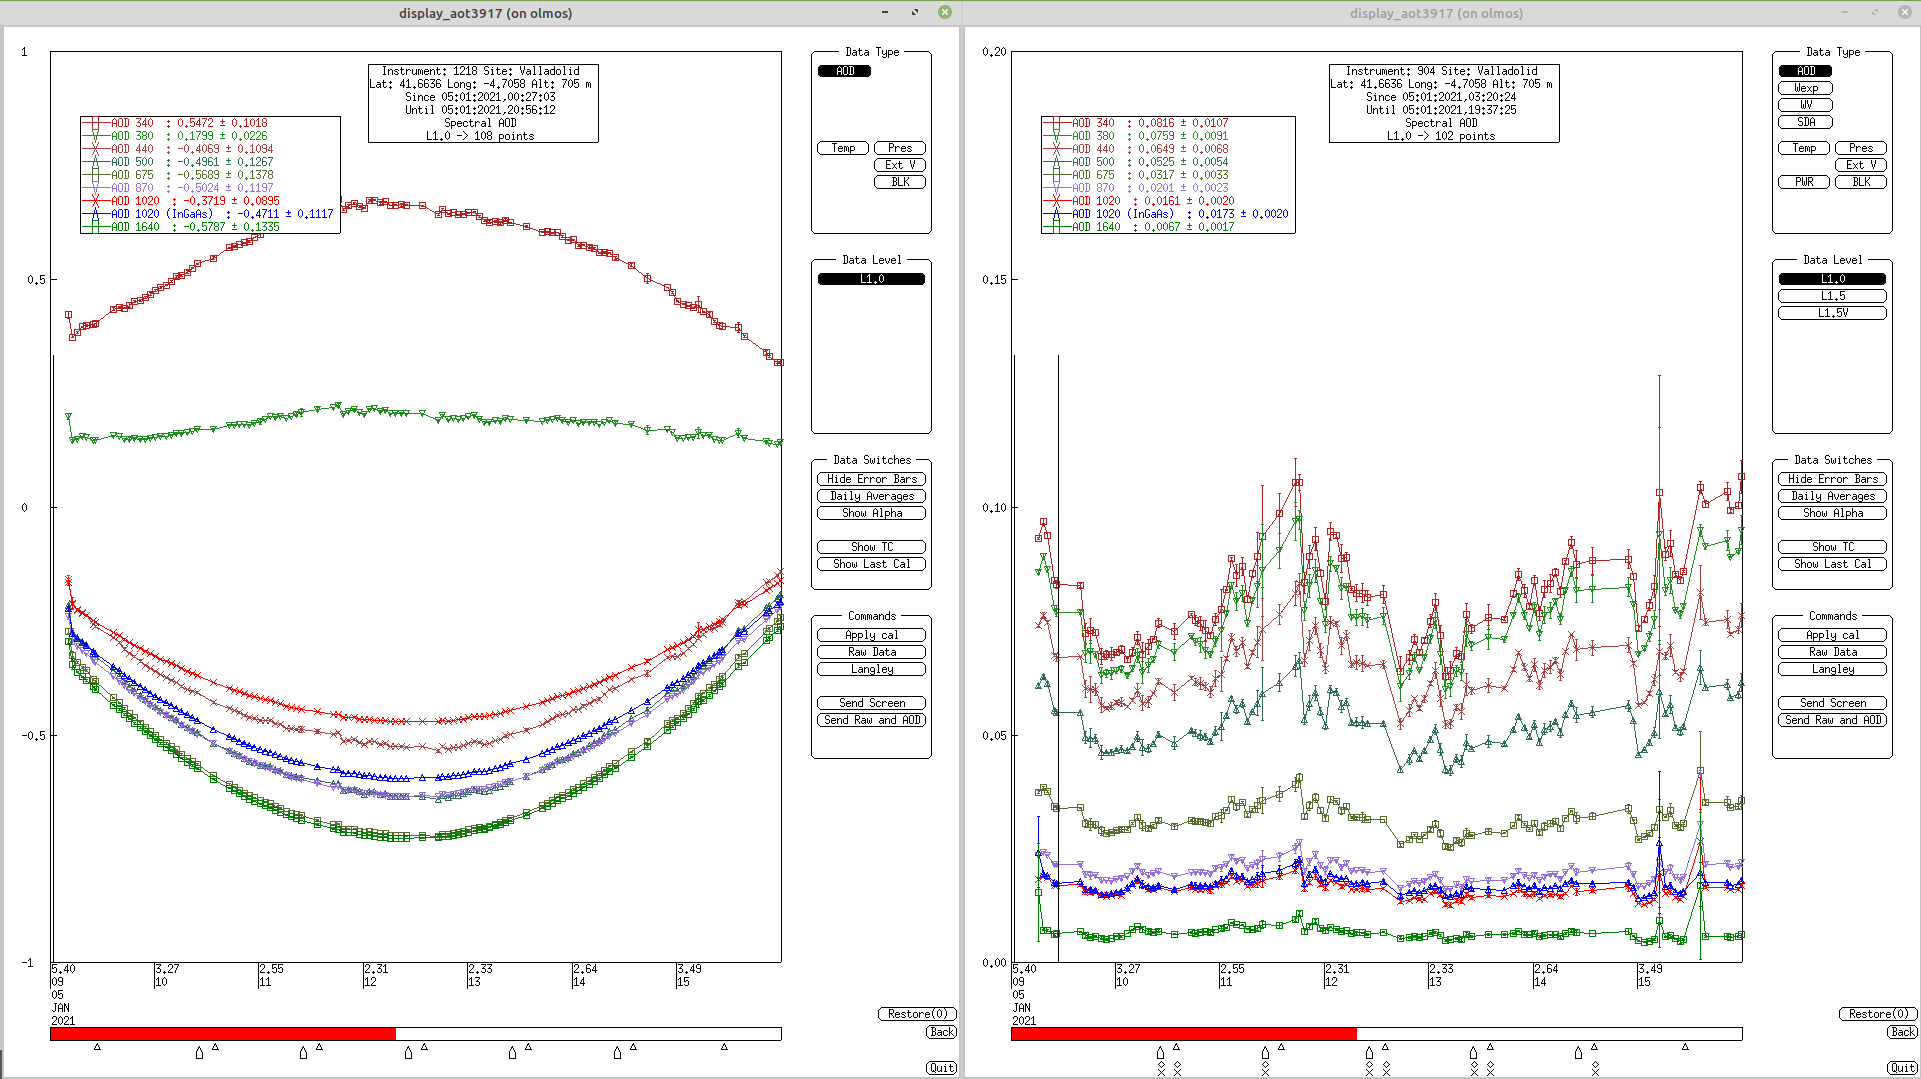Select AOD 500 legend entry in right window
This screenshot has height=1079, width=1921.
[x=1136, y=162]
